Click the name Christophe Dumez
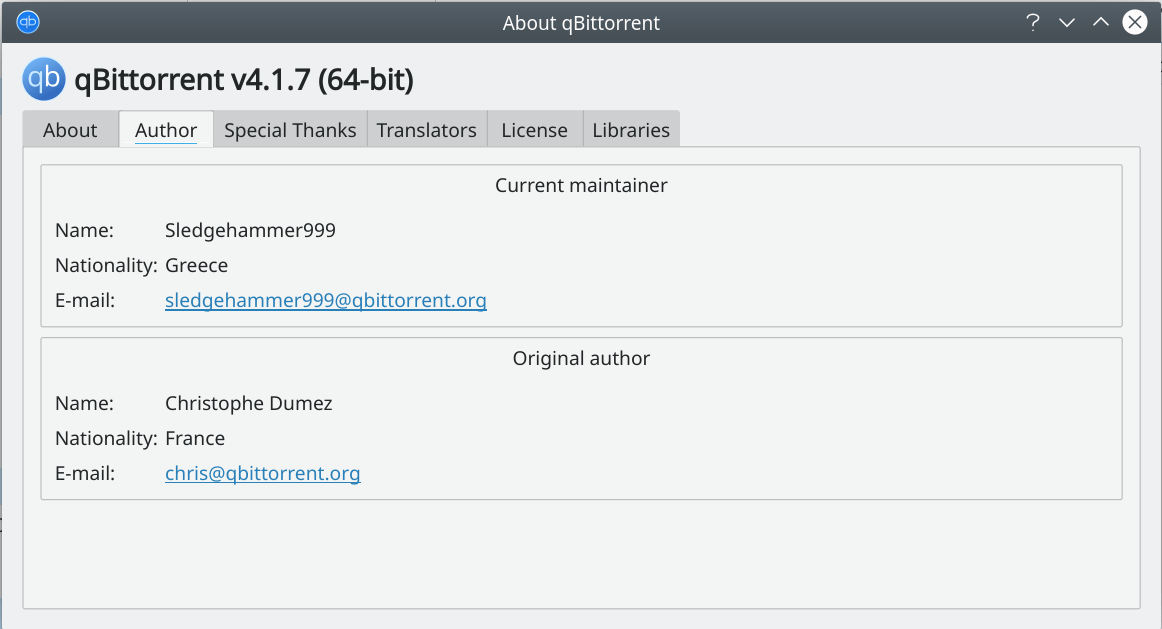1162x629 pixels. (248, 404)
